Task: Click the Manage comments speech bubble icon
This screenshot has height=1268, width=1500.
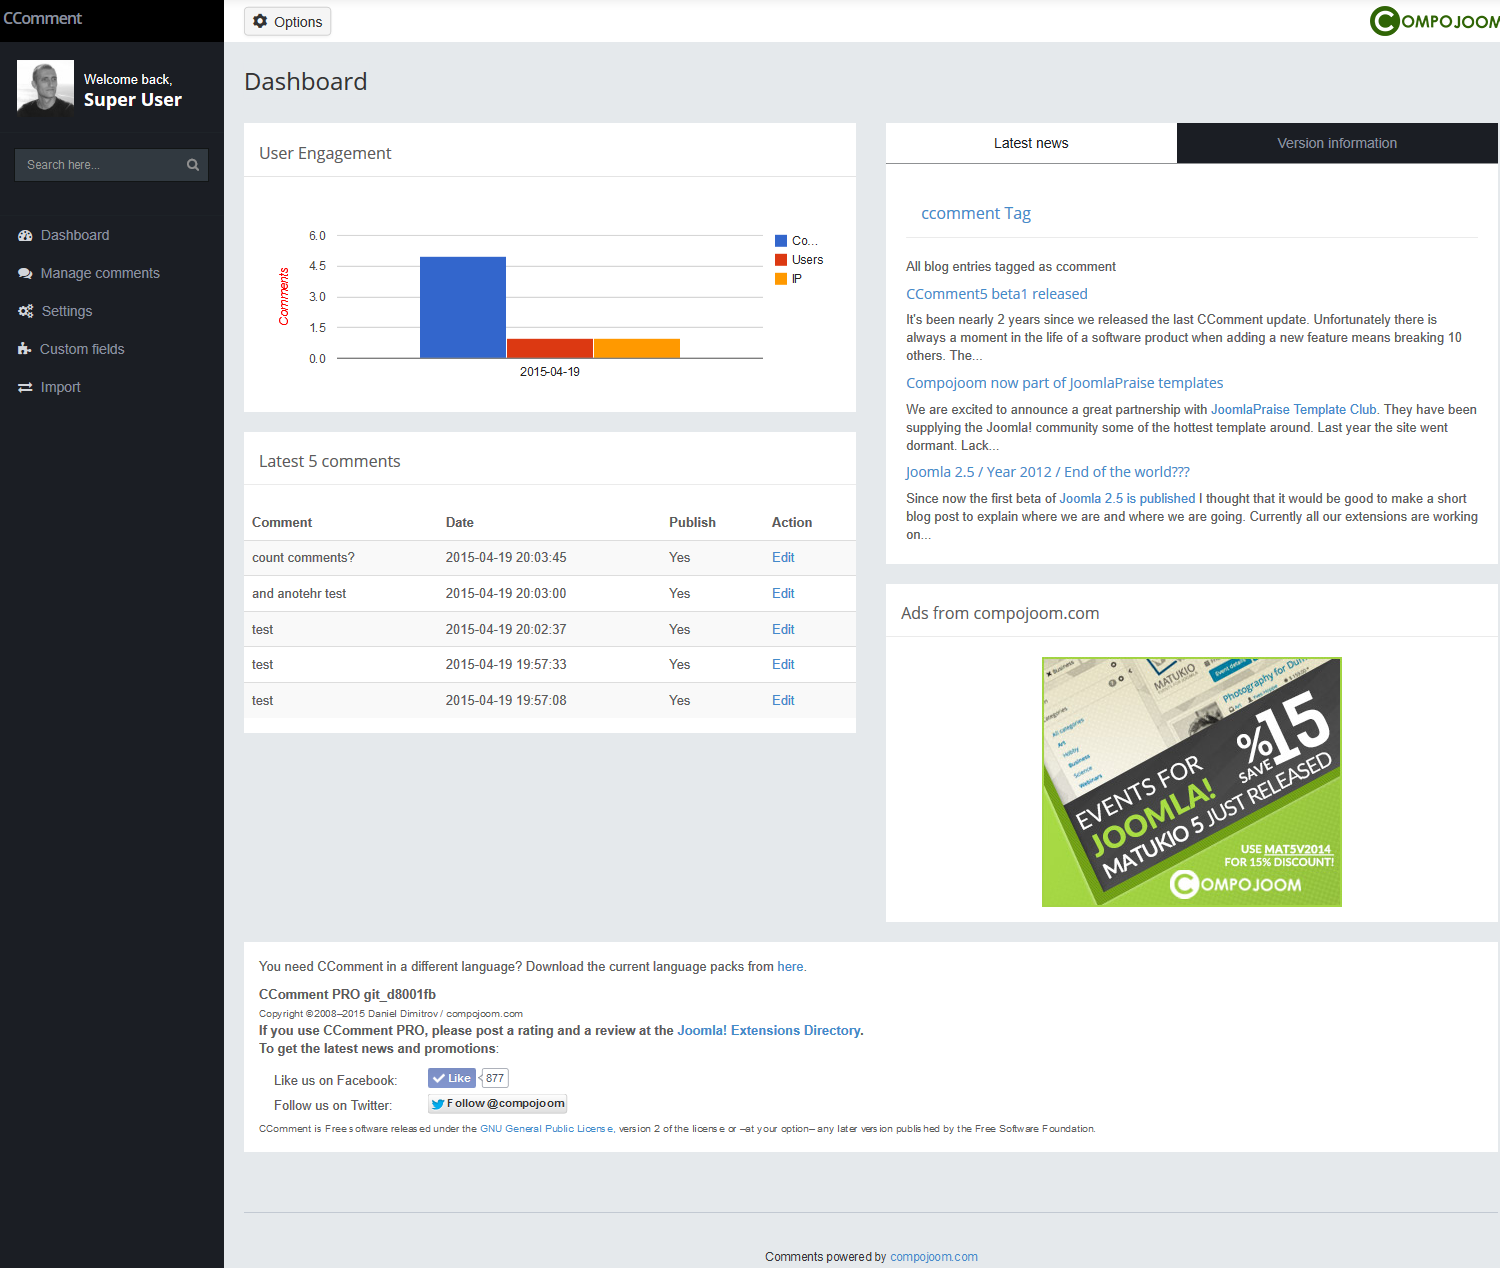Action: click(25, 274)
